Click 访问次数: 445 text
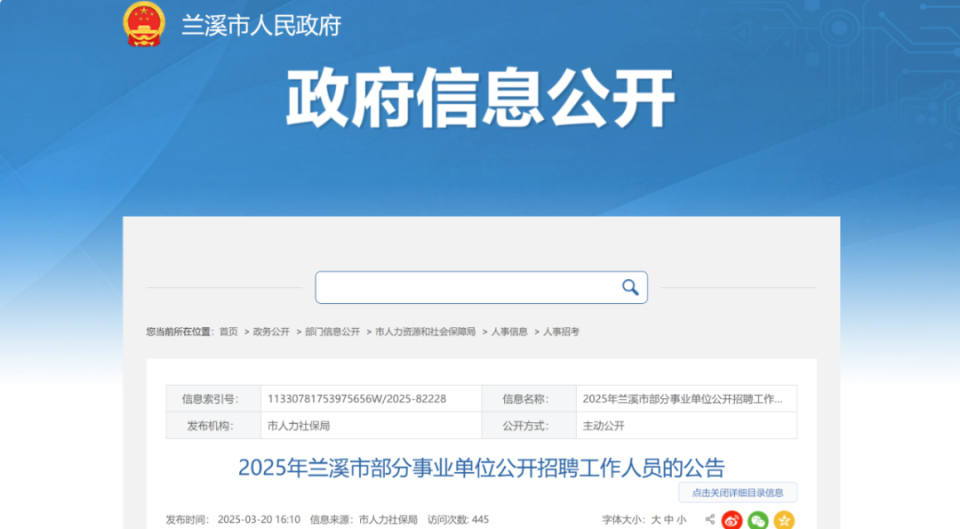This screenshot has height=529, width=960. coord(458,520)
